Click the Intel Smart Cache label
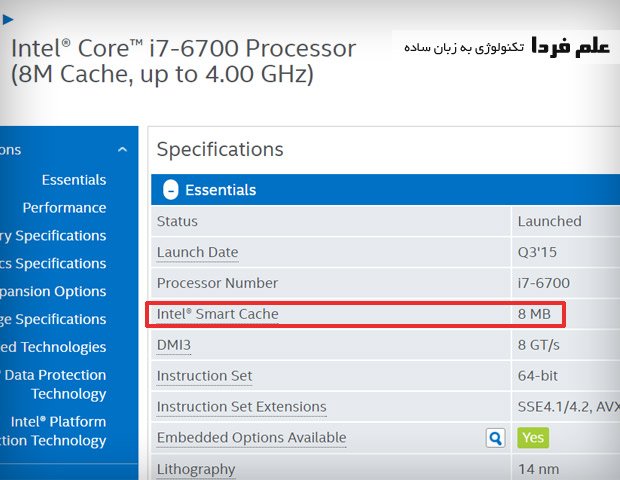 [x=217, y=314]
